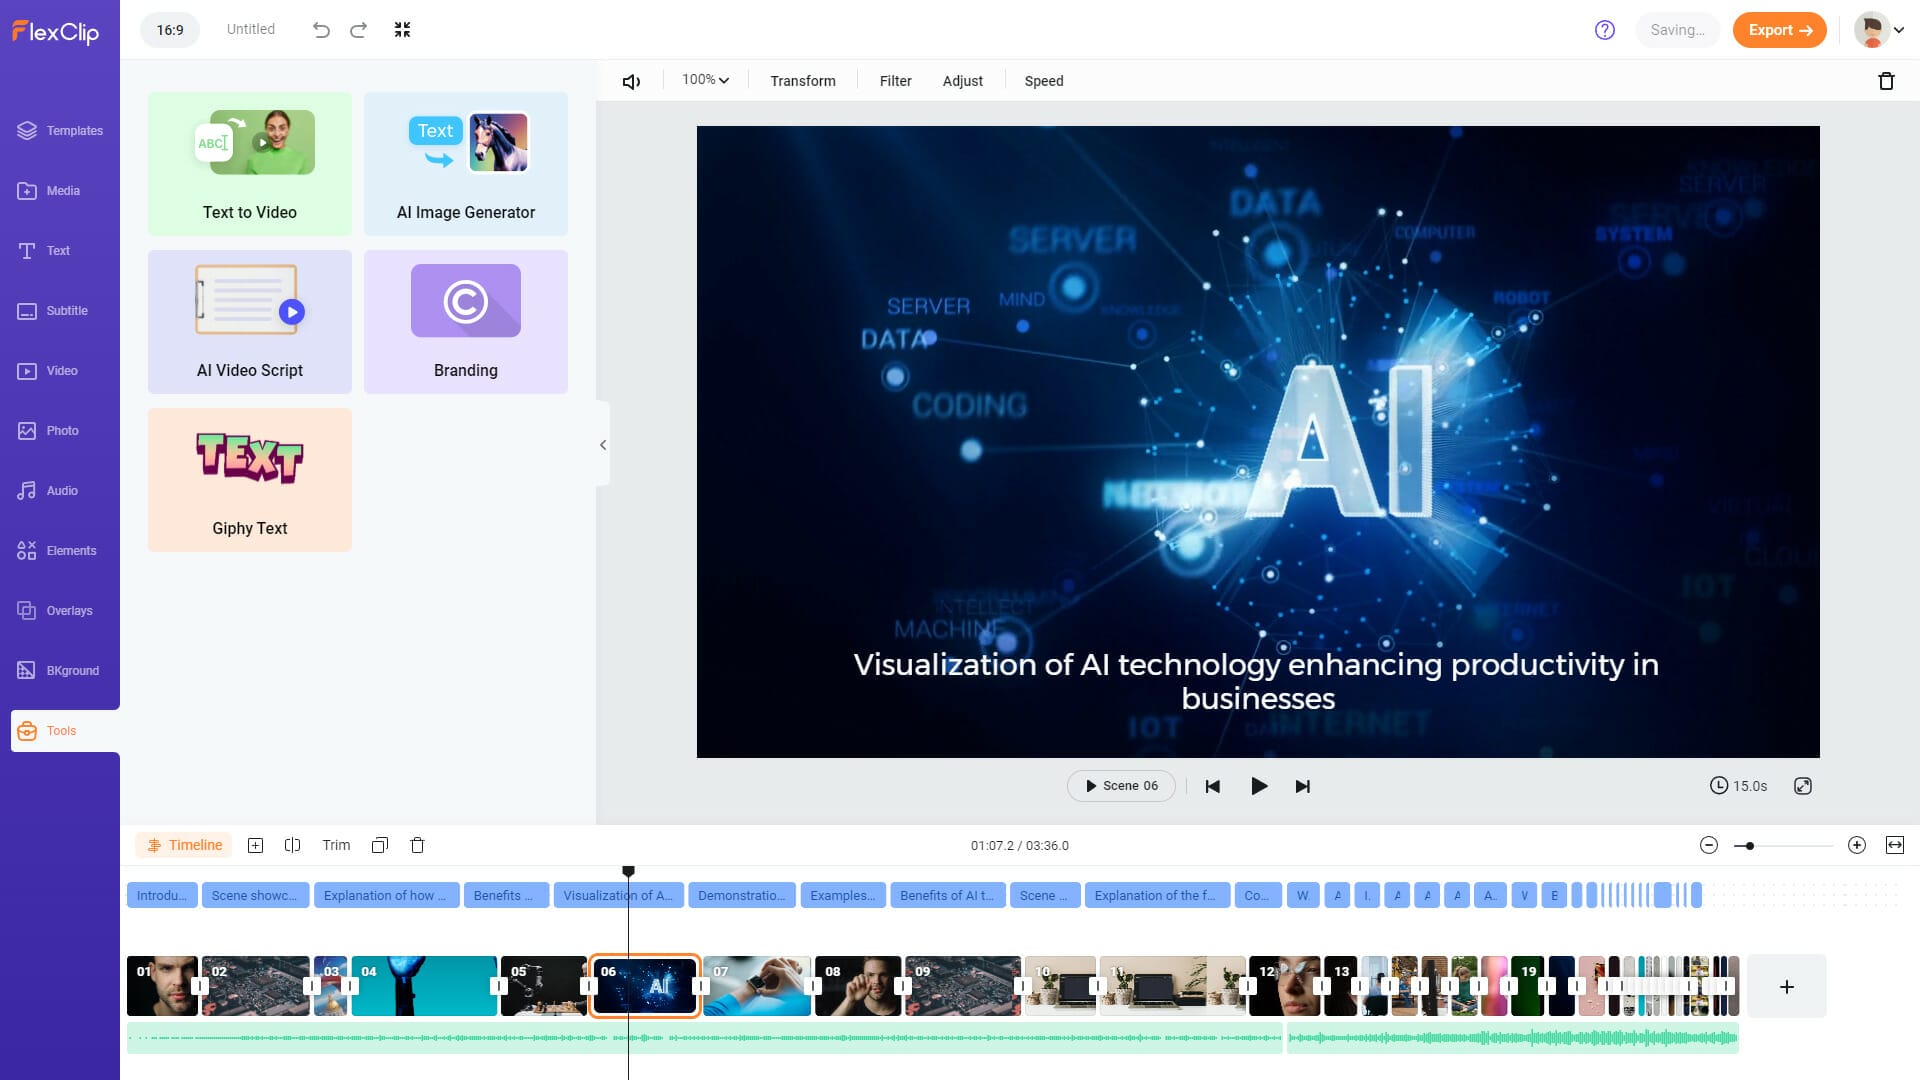1920x1080 pixels.
Task: Delete the selected scene from the timeline
Action: coord(418,845)
